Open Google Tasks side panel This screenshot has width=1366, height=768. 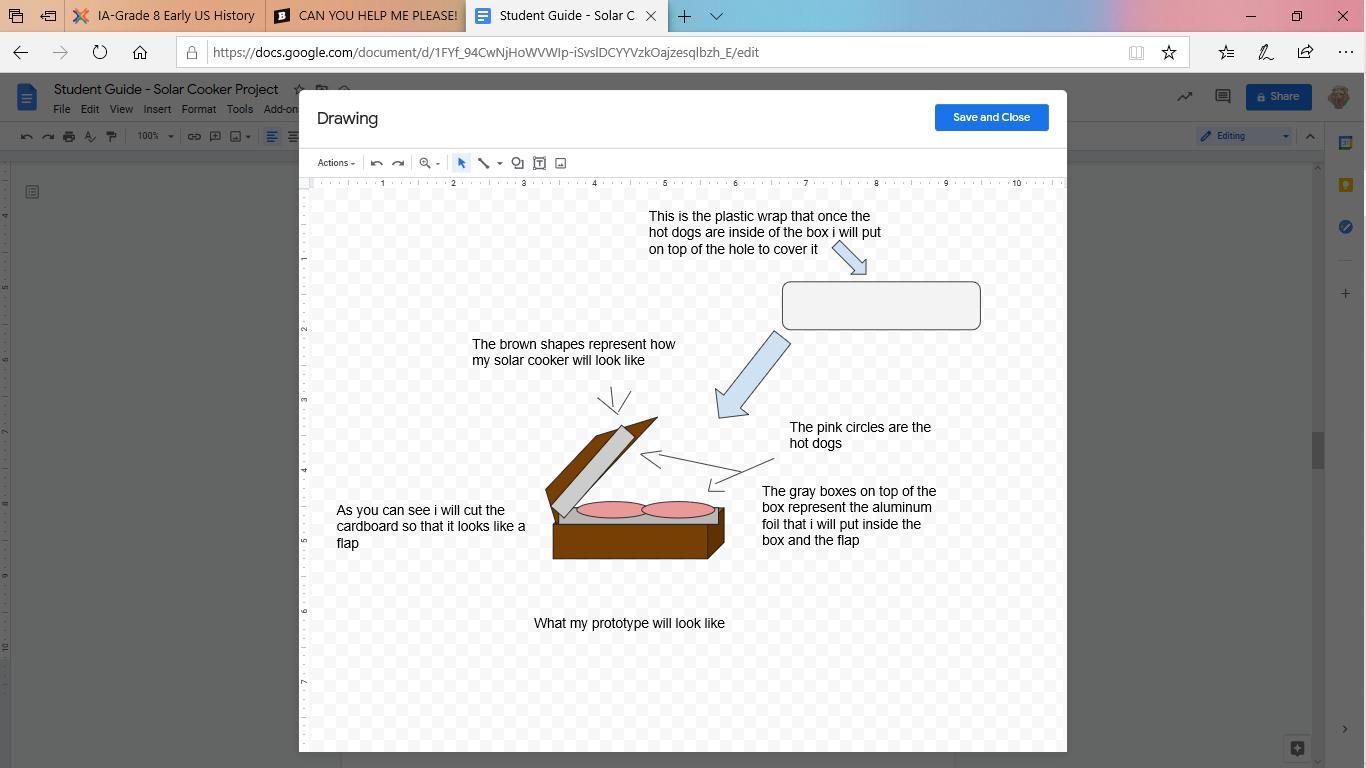[x=1346, y=227]
